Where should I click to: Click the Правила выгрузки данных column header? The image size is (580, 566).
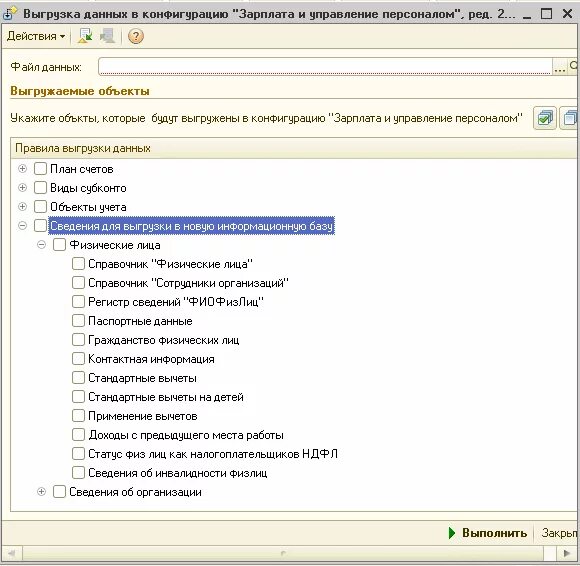(x=294, y=148)
